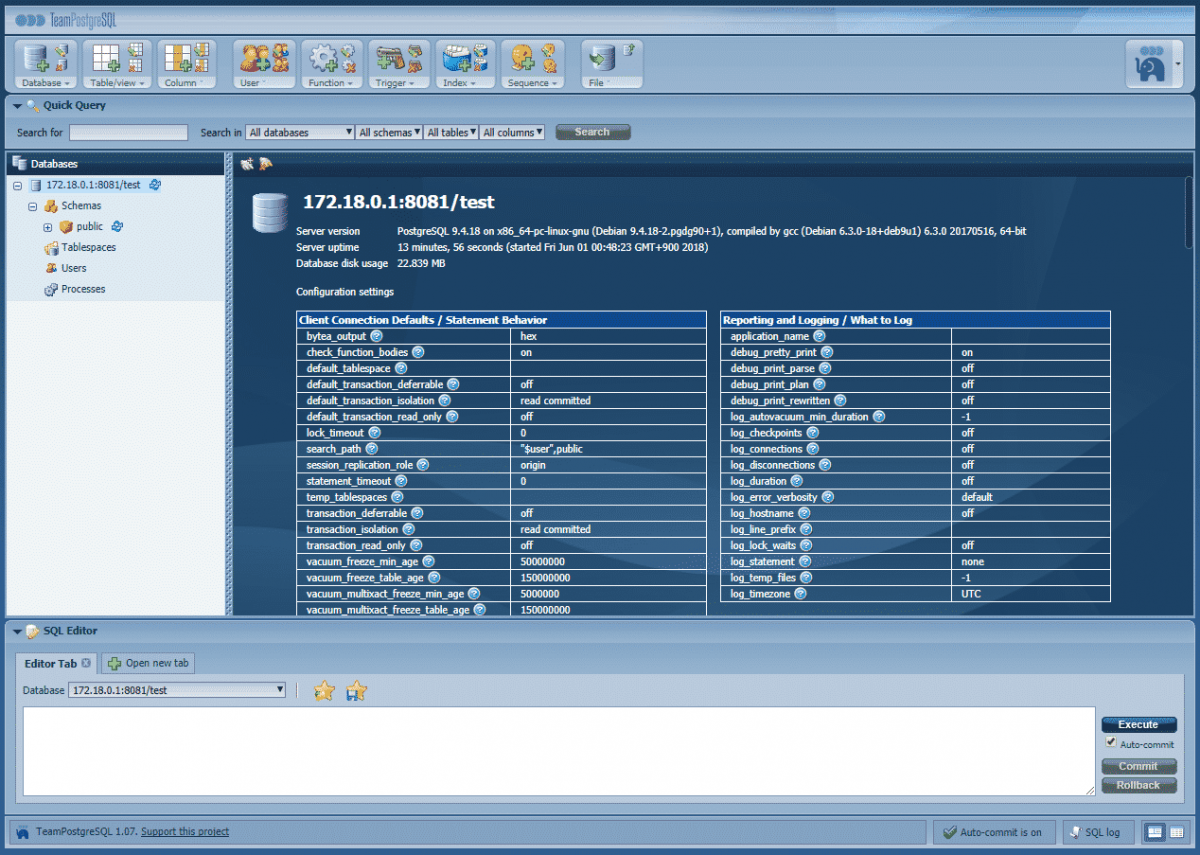Click the large create database icon

[x=36, y=60]
